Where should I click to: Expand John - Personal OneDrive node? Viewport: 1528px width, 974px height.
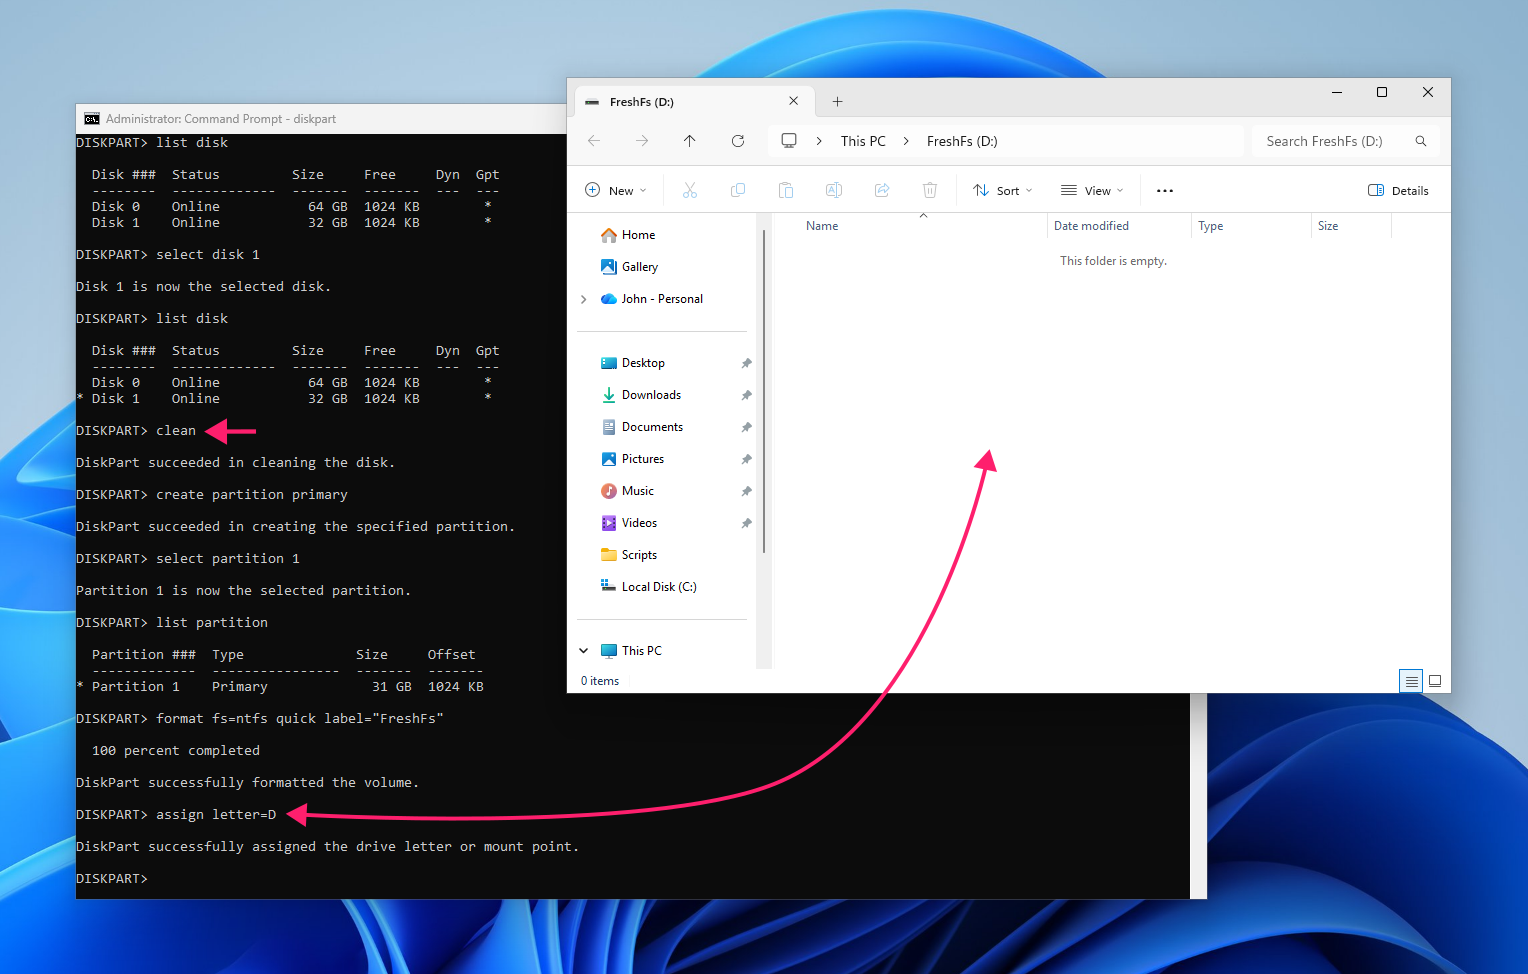tap(584, 299)
